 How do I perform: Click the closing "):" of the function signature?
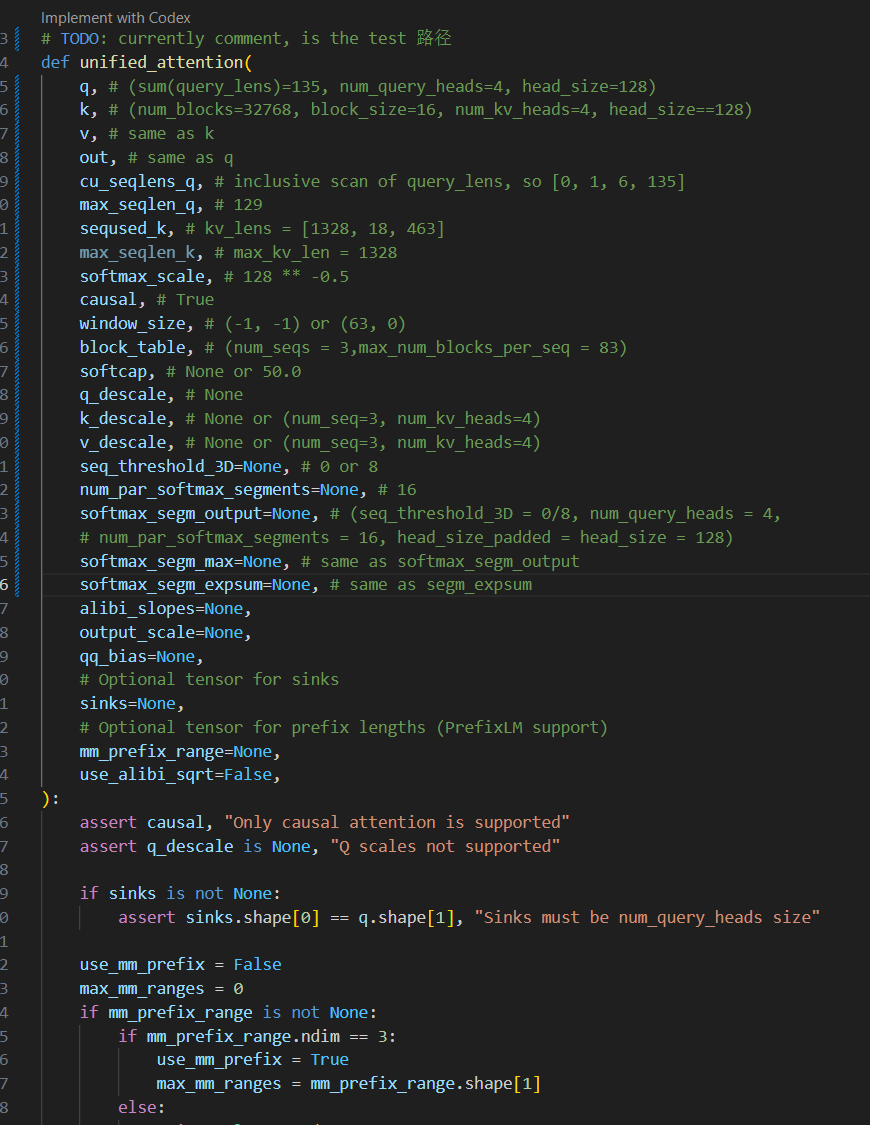tap(50, 799)
